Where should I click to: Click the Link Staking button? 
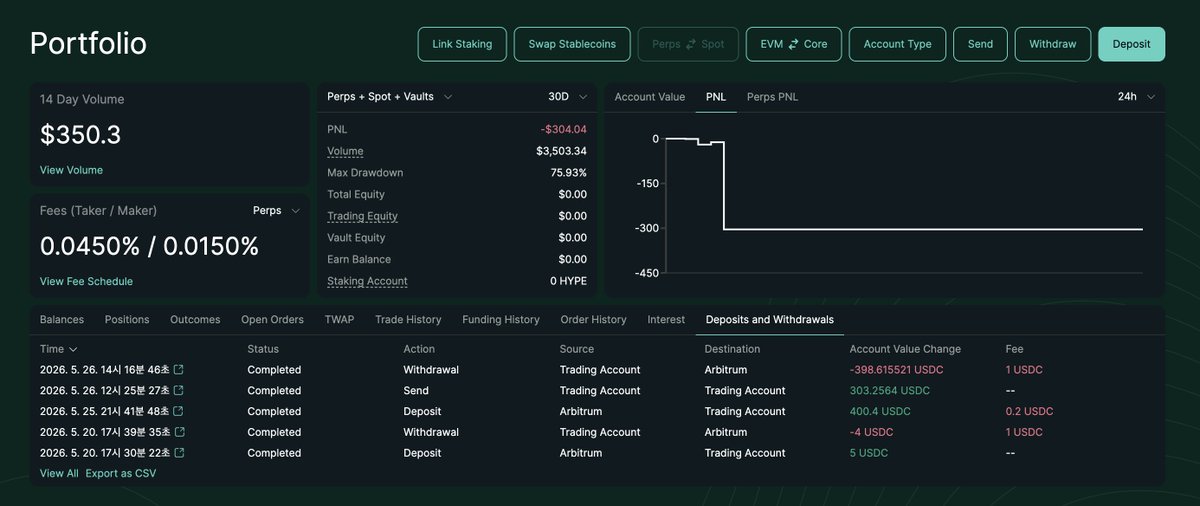[x=462, y=44]
